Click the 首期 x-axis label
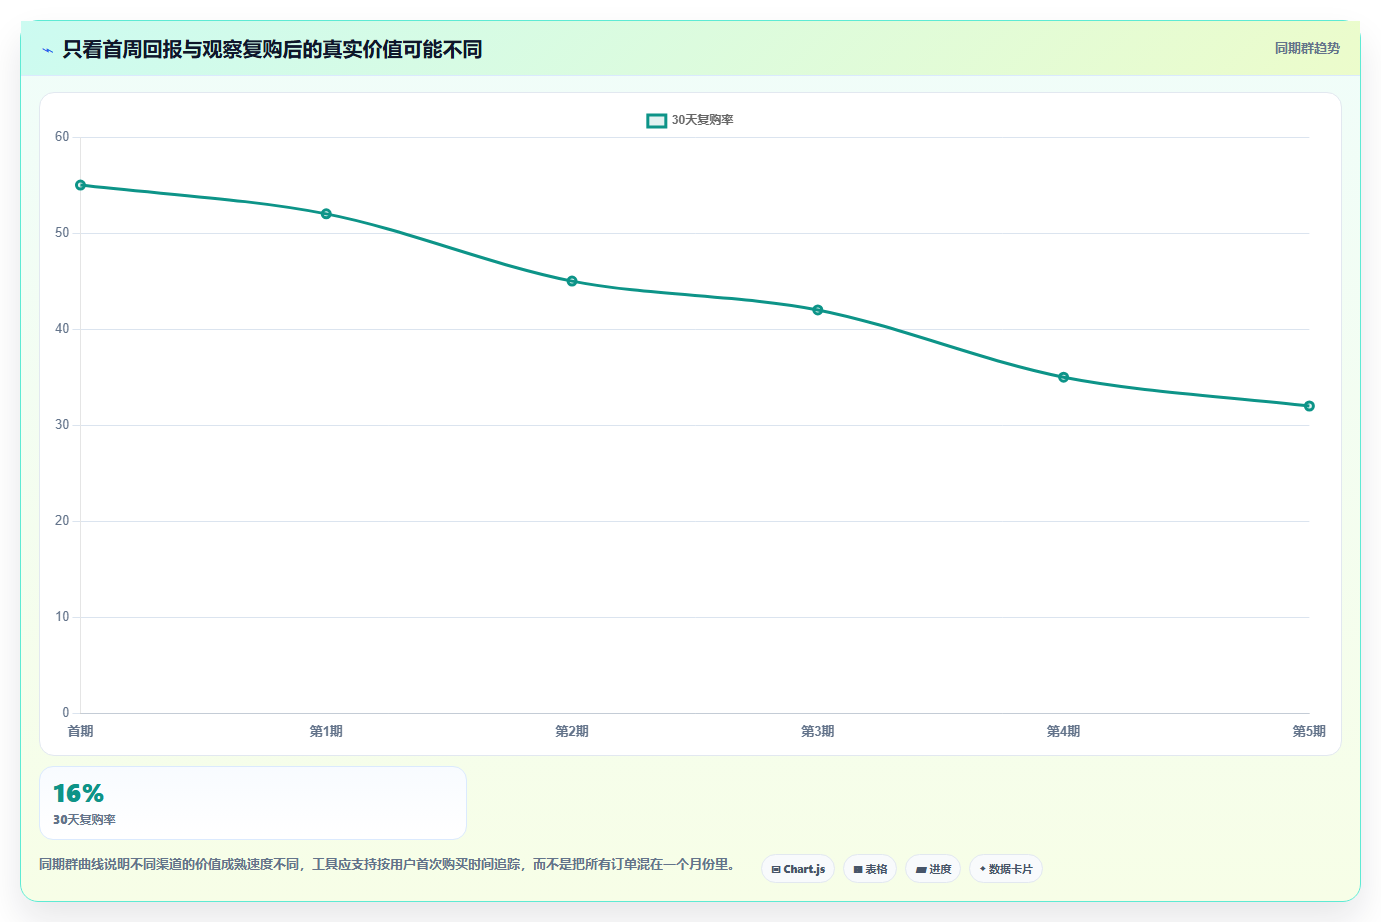The image size is (1381, 922). click(x=81, y=732)
